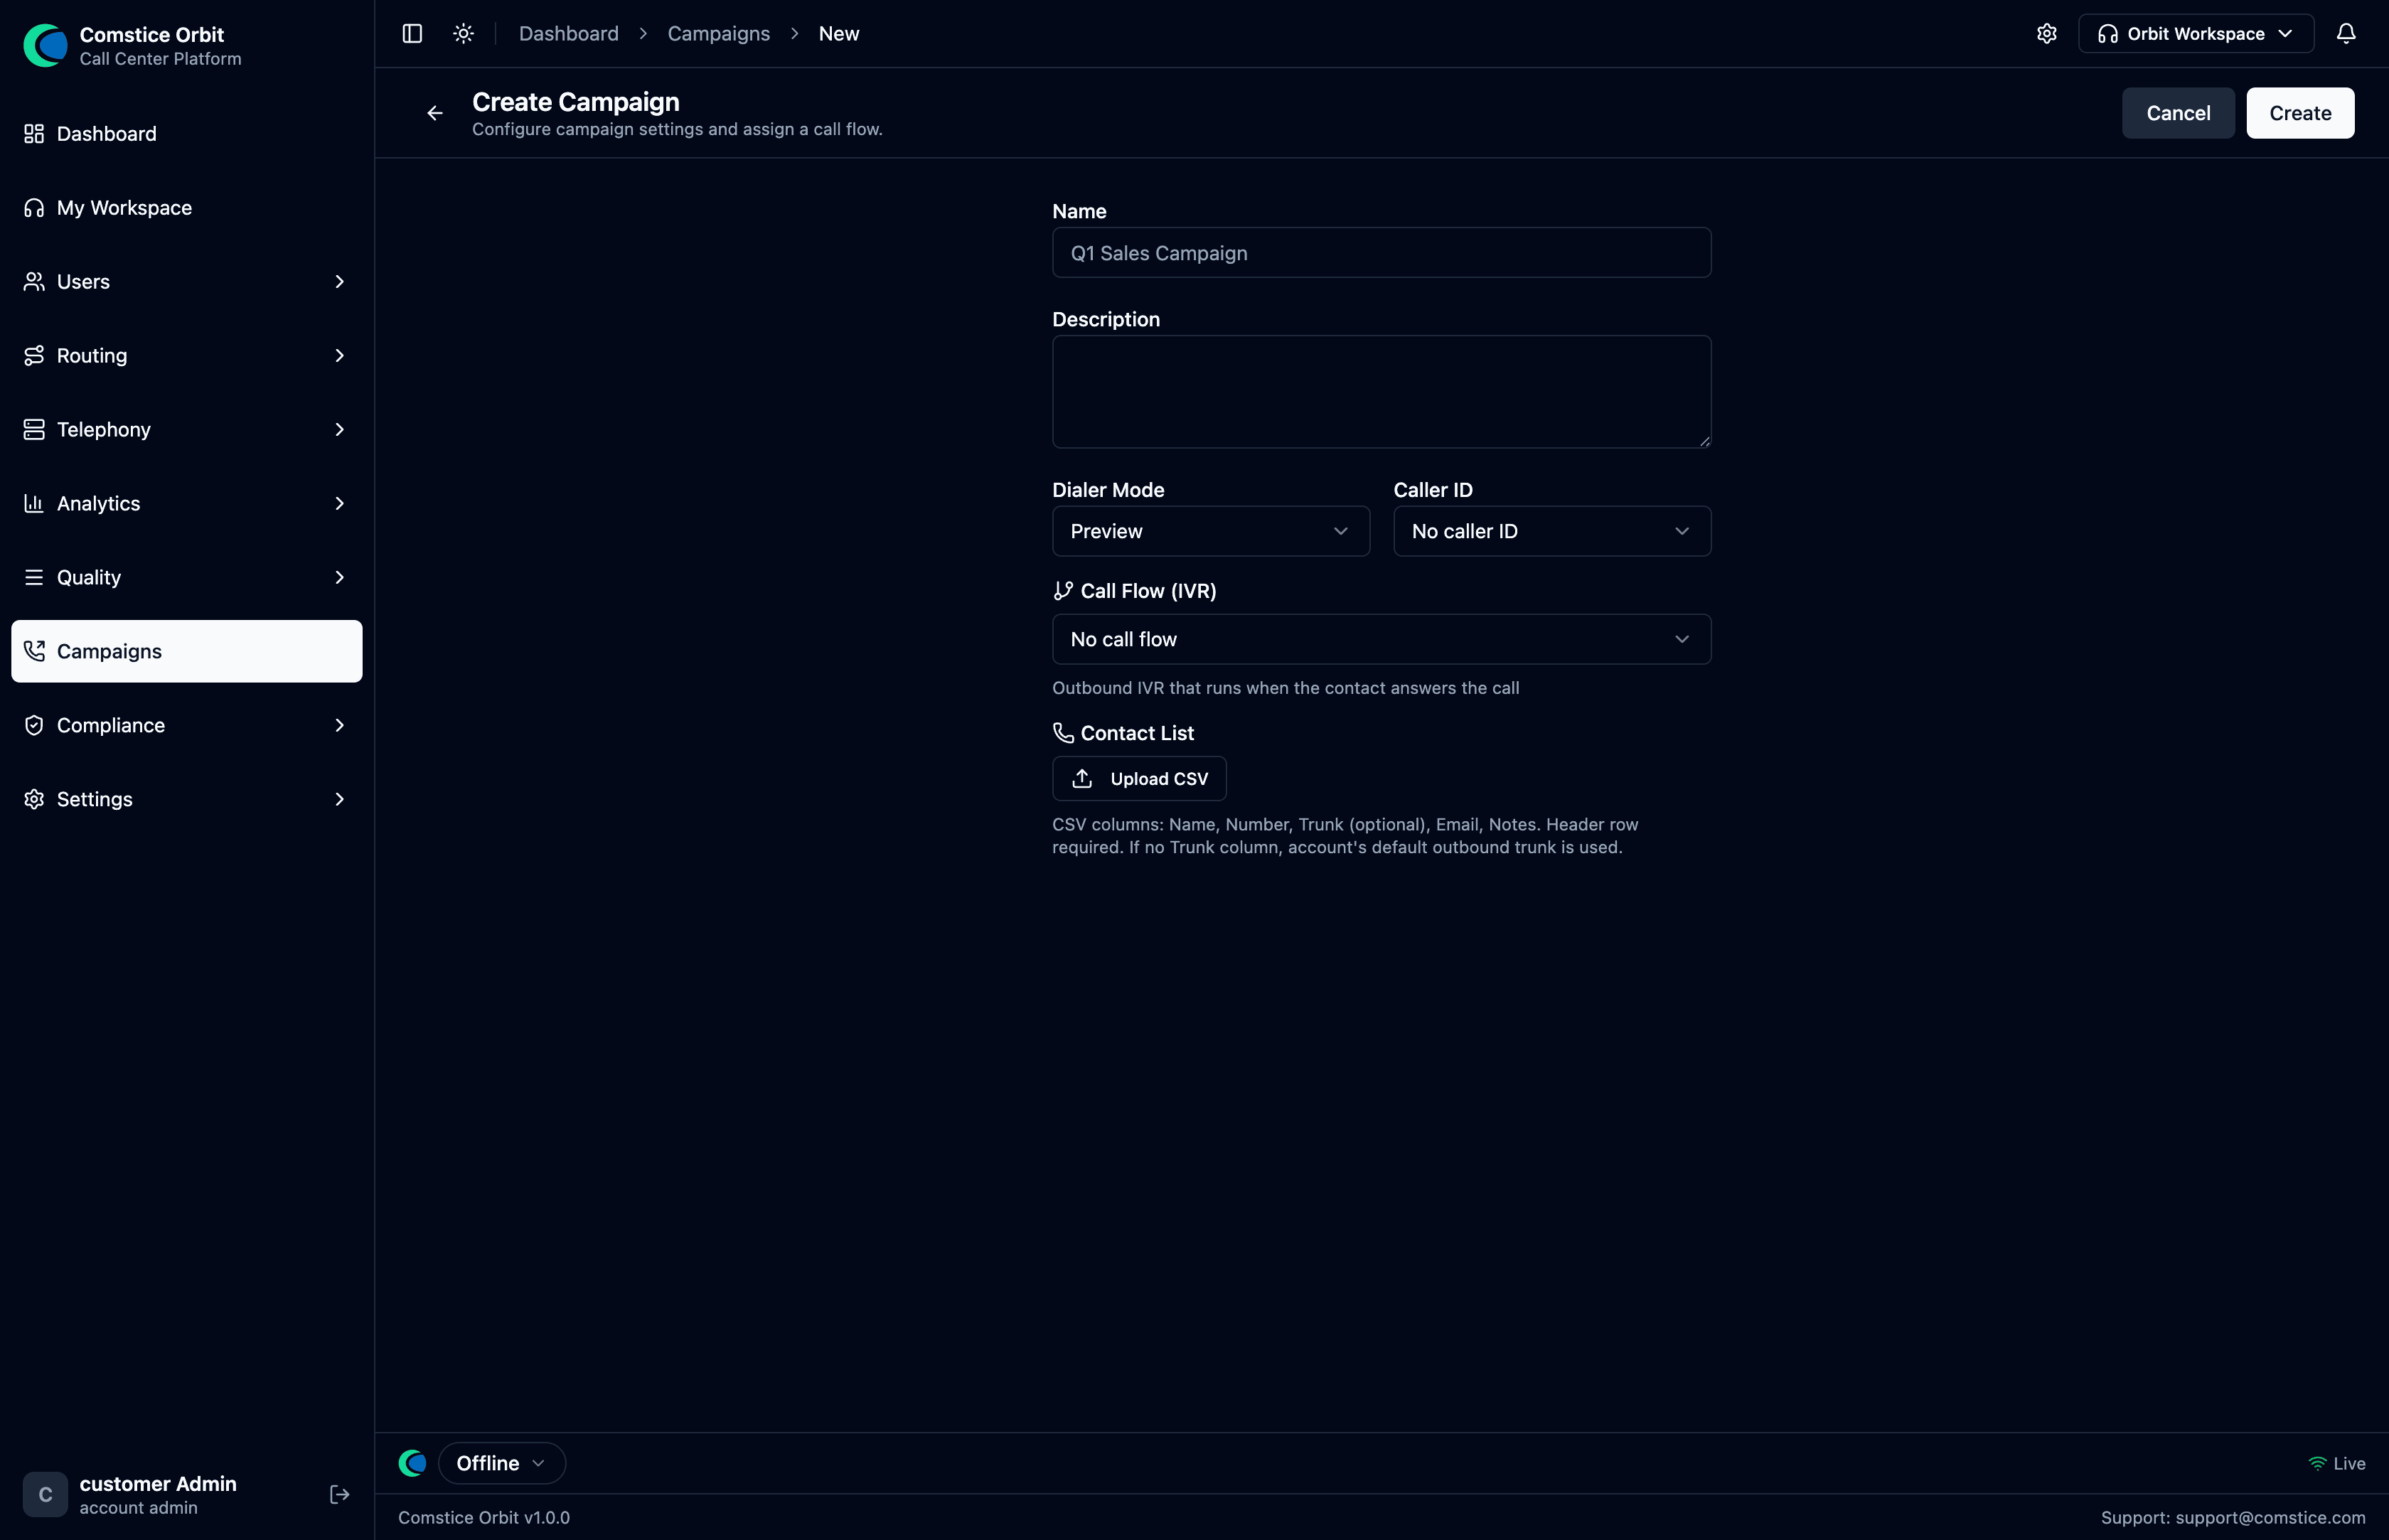
Task: Click the Create Campaign heading
Action: (x=576, y=102)
